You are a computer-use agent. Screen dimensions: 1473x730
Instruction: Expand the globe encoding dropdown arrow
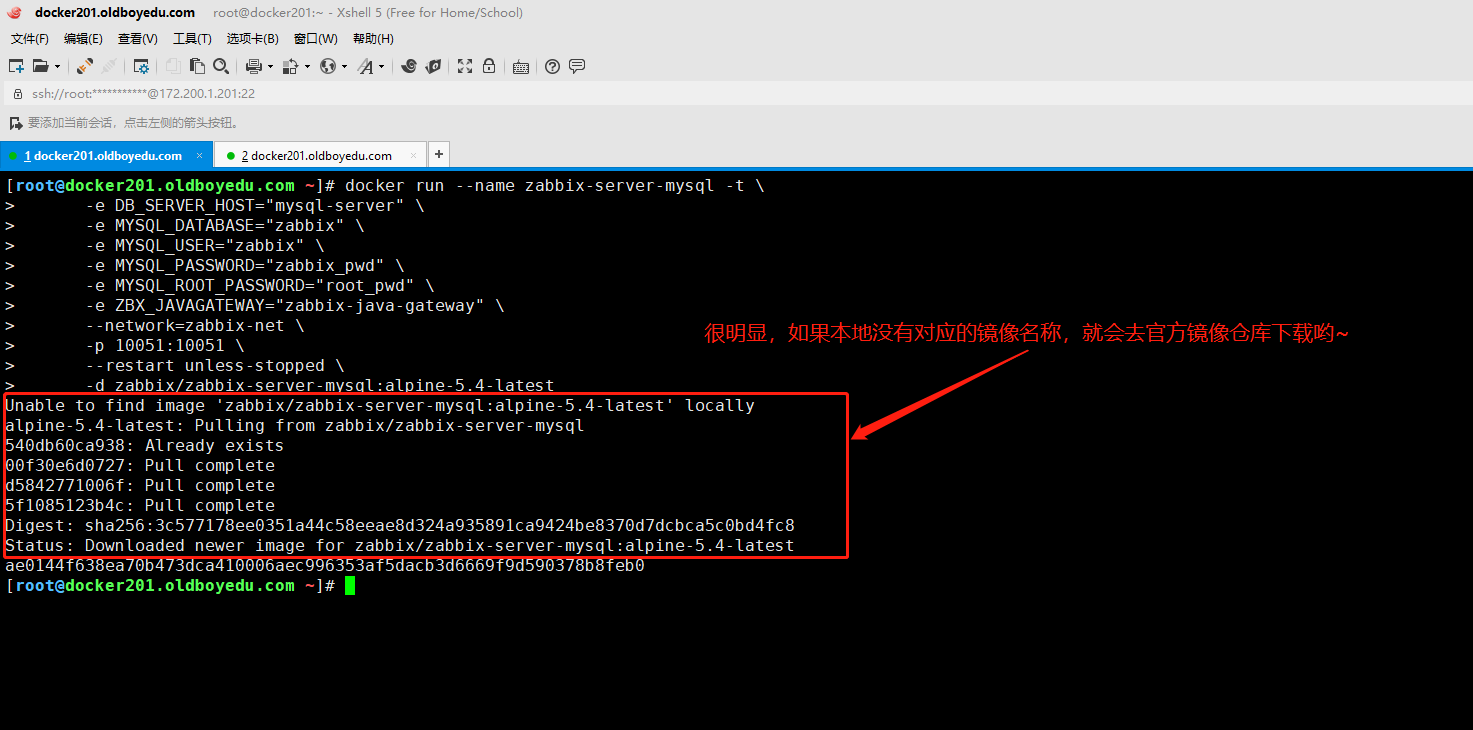point(344,67)
